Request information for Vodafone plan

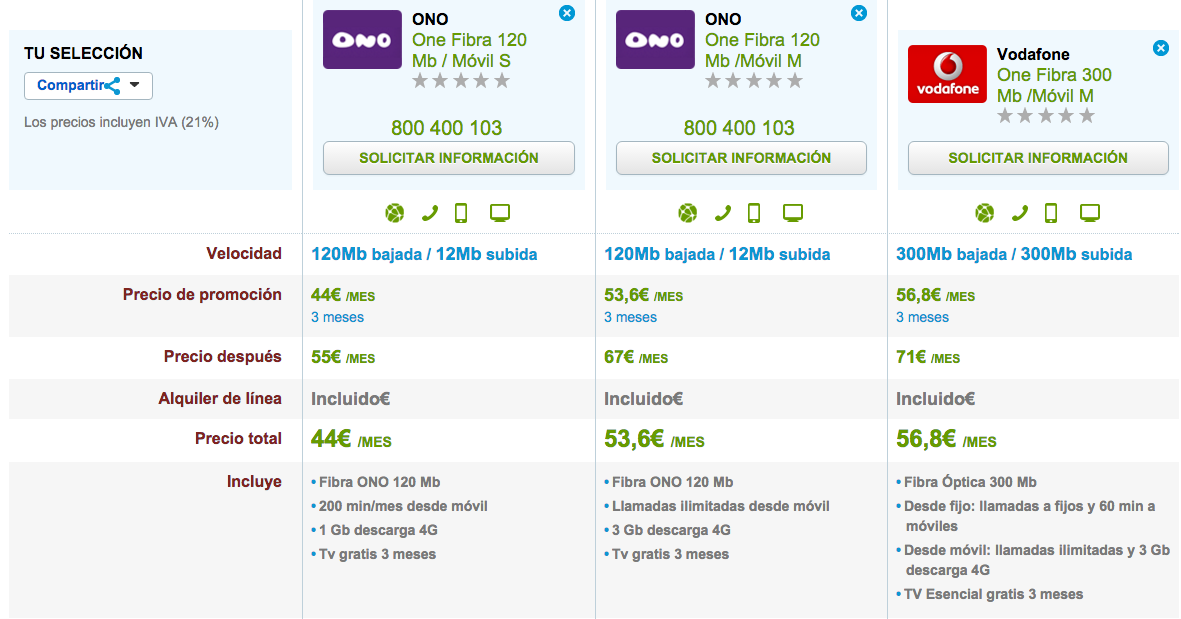(1038, 158)
